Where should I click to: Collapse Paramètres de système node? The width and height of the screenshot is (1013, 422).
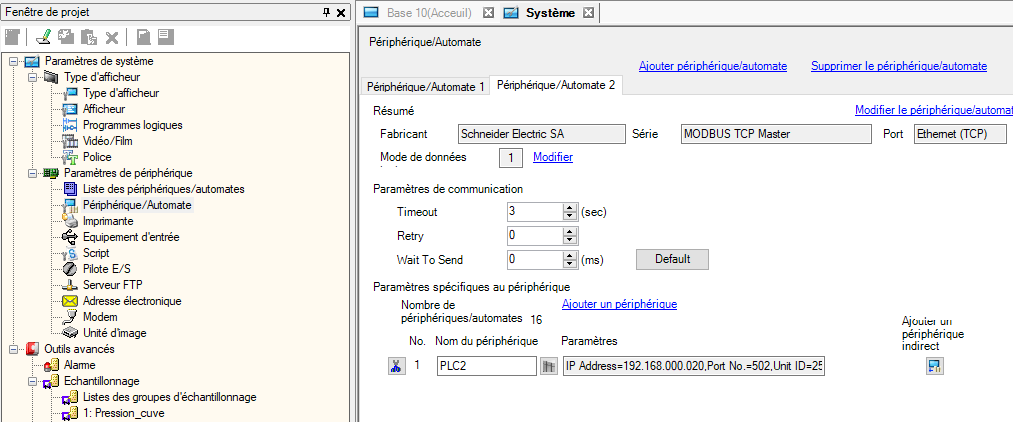pos(13,61)
